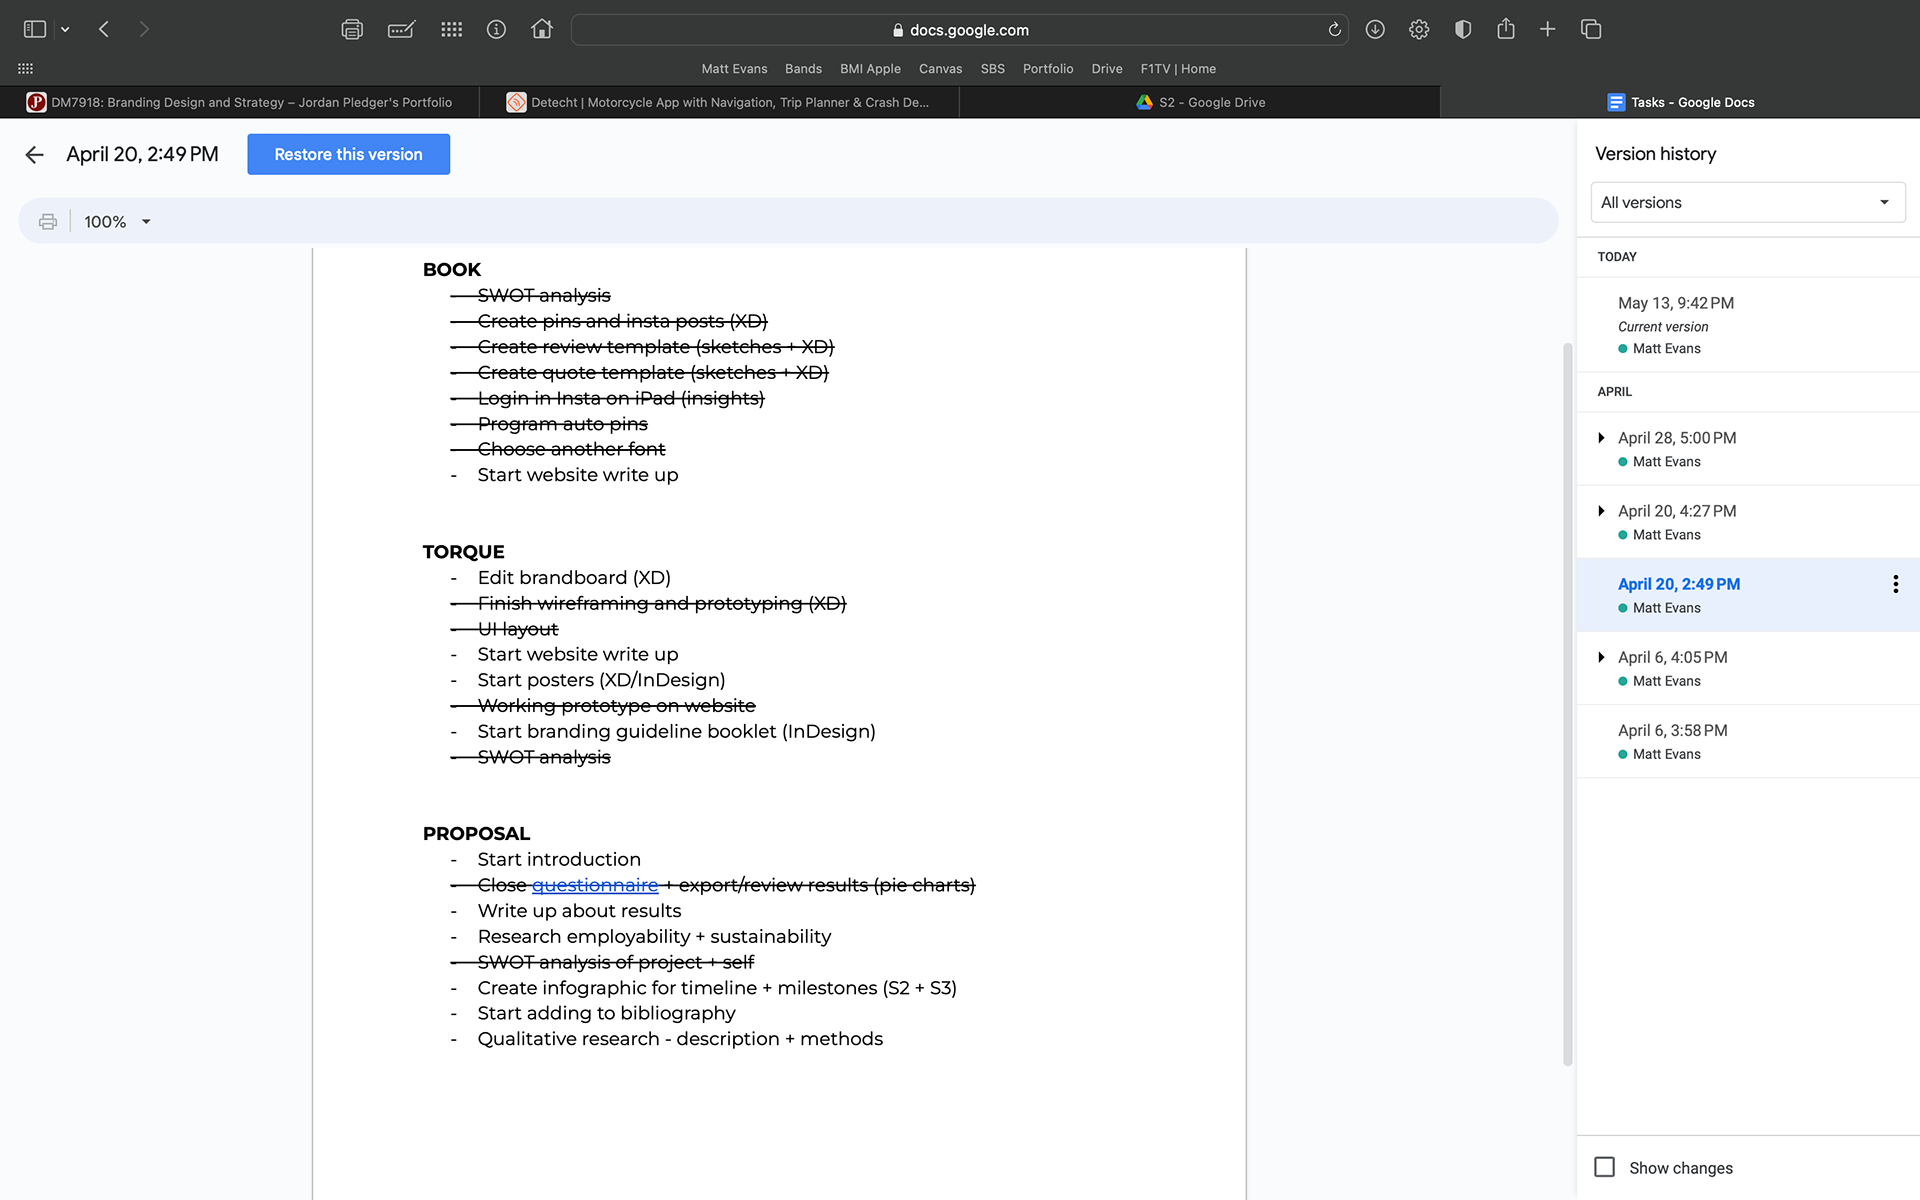Open the SBS bookmark
This screenshot has height=1200, width=1920.
click(992, 69)
